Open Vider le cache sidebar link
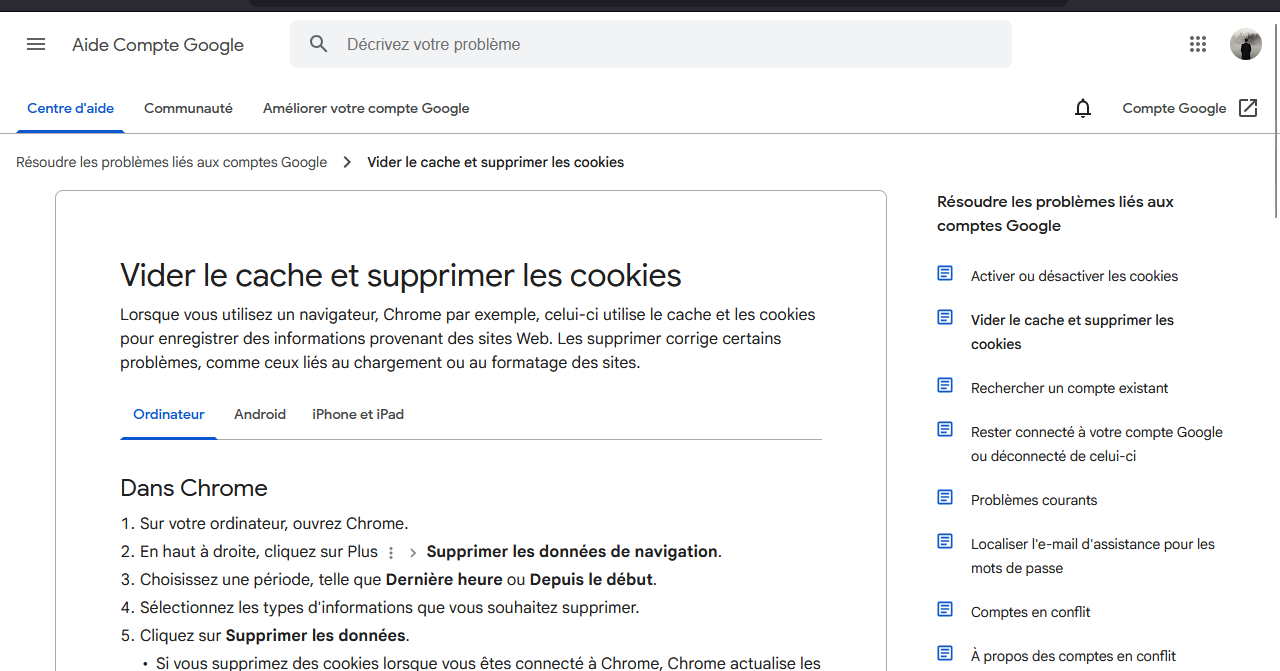The image size is (1280, 671). point(1072,332)
